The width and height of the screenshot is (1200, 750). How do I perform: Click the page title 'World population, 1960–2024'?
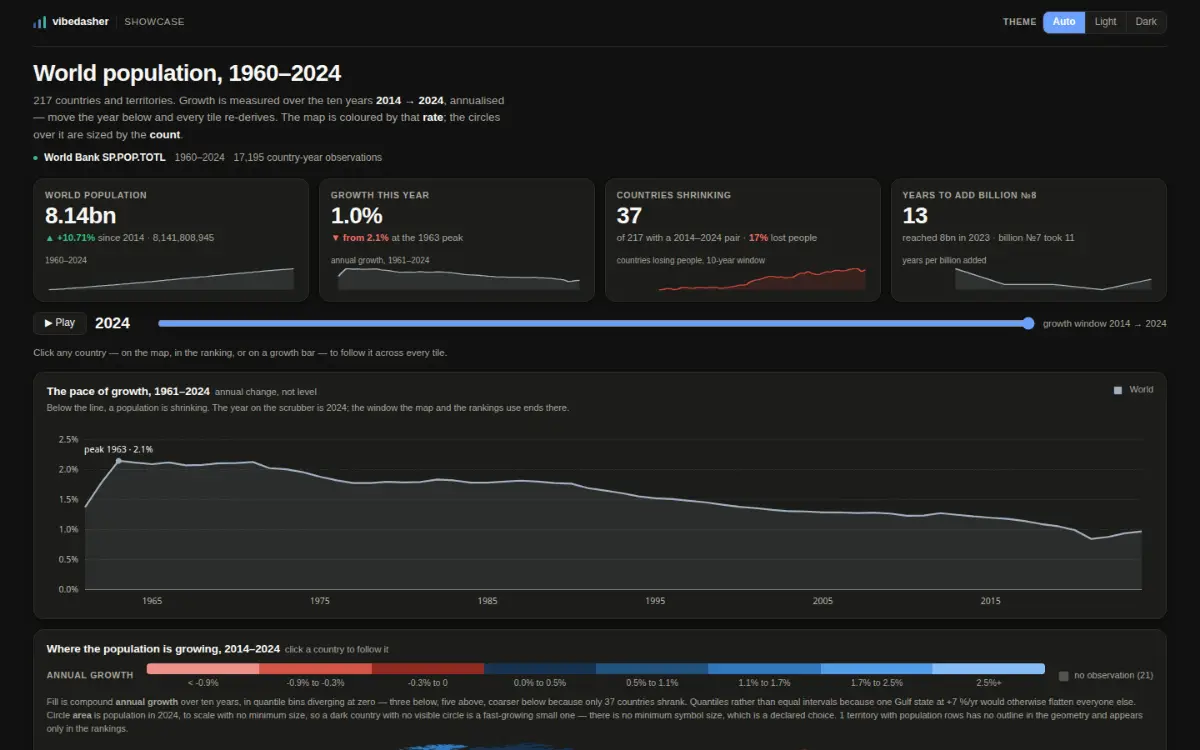(187, 73)
